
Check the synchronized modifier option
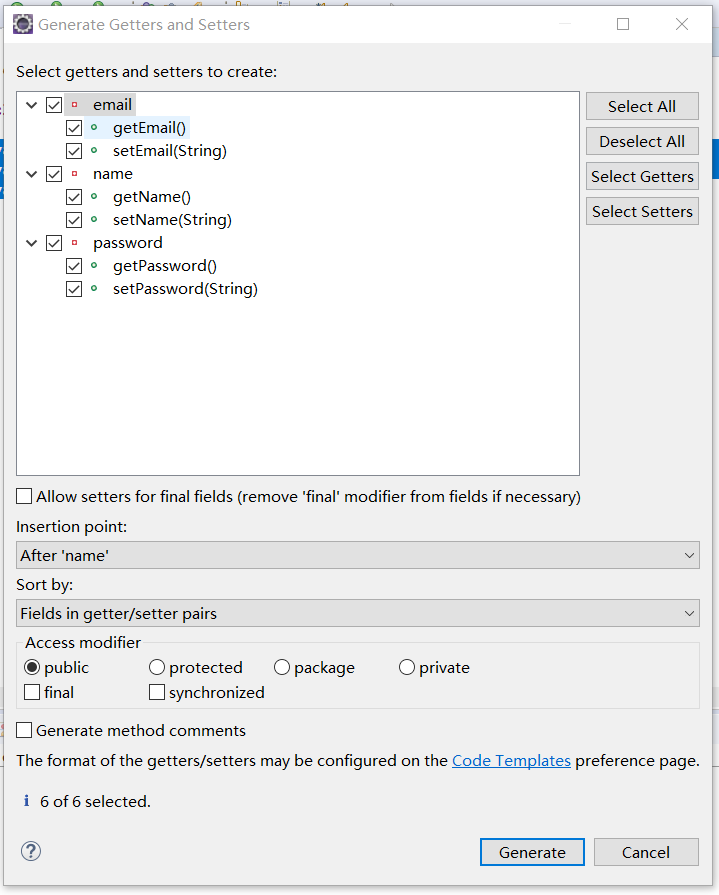157,692
